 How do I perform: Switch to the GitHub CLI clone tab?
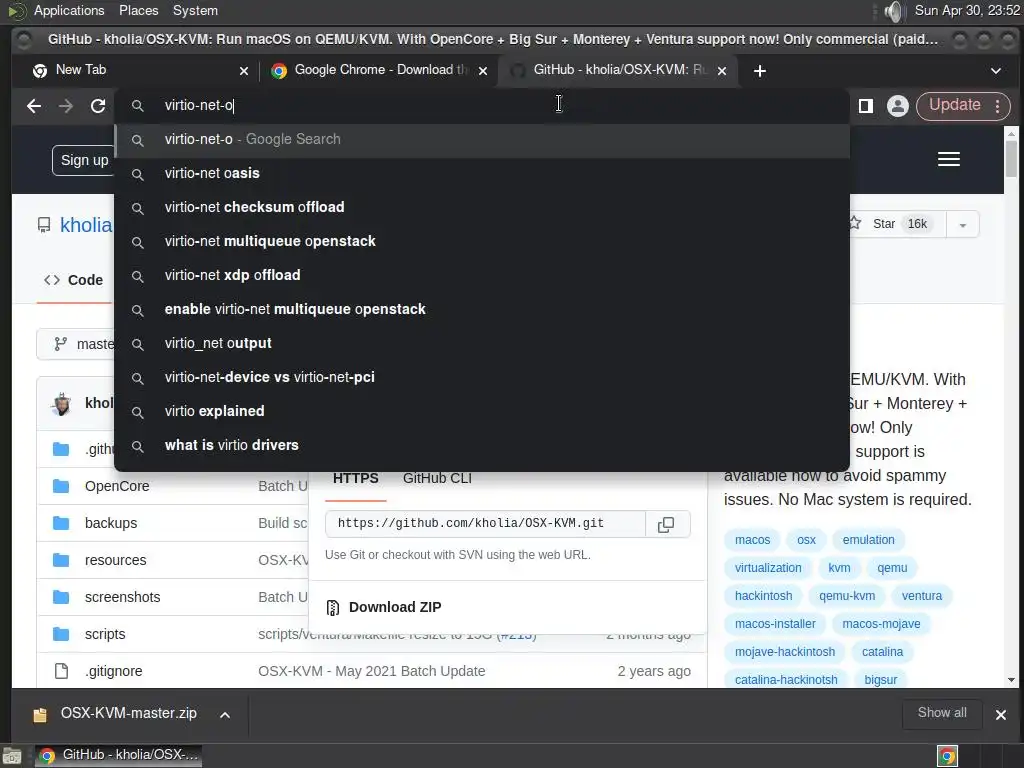pyautogui.click(x=437, y=479)
